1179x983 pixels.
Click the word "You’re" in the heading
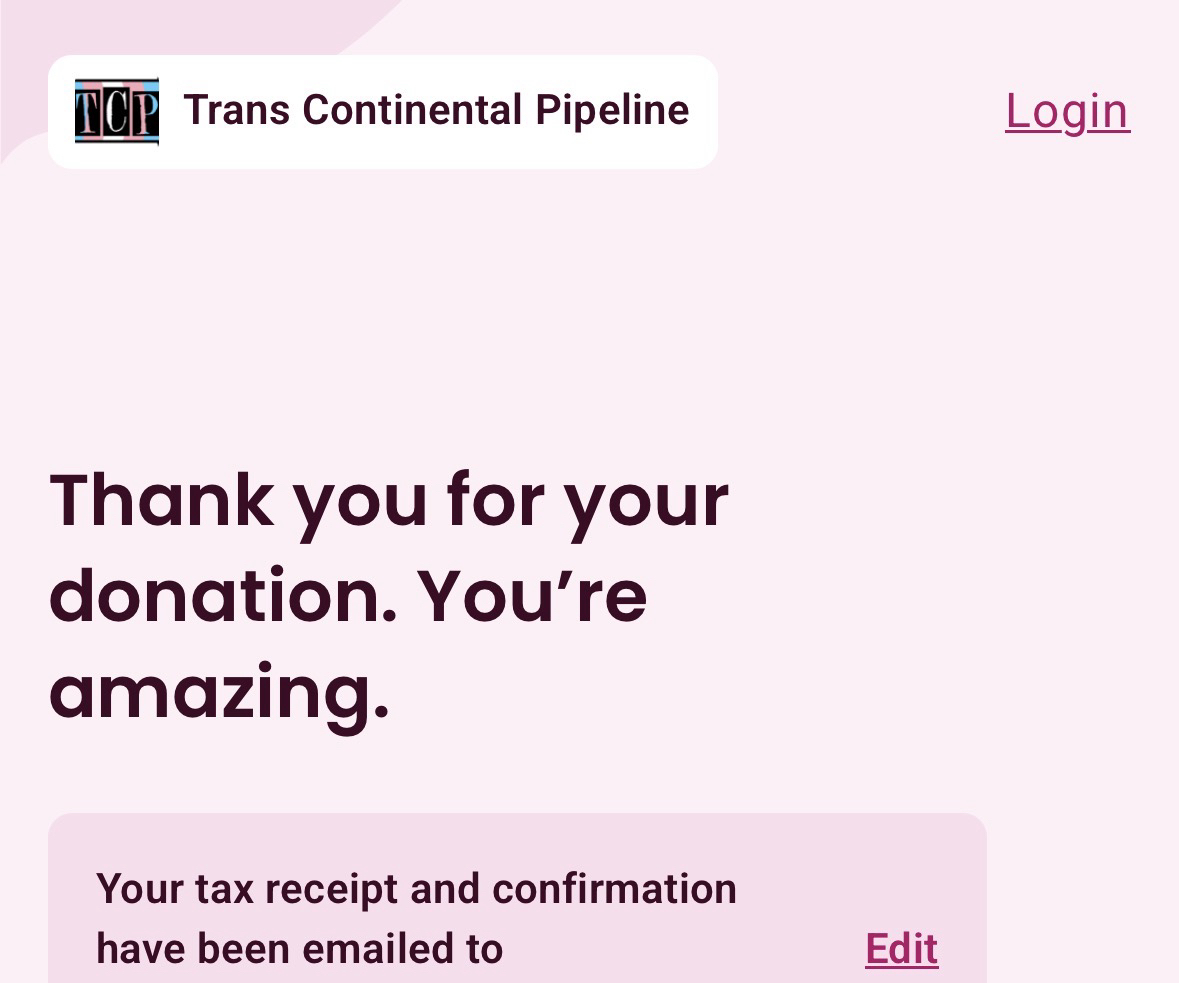point(532,595)
